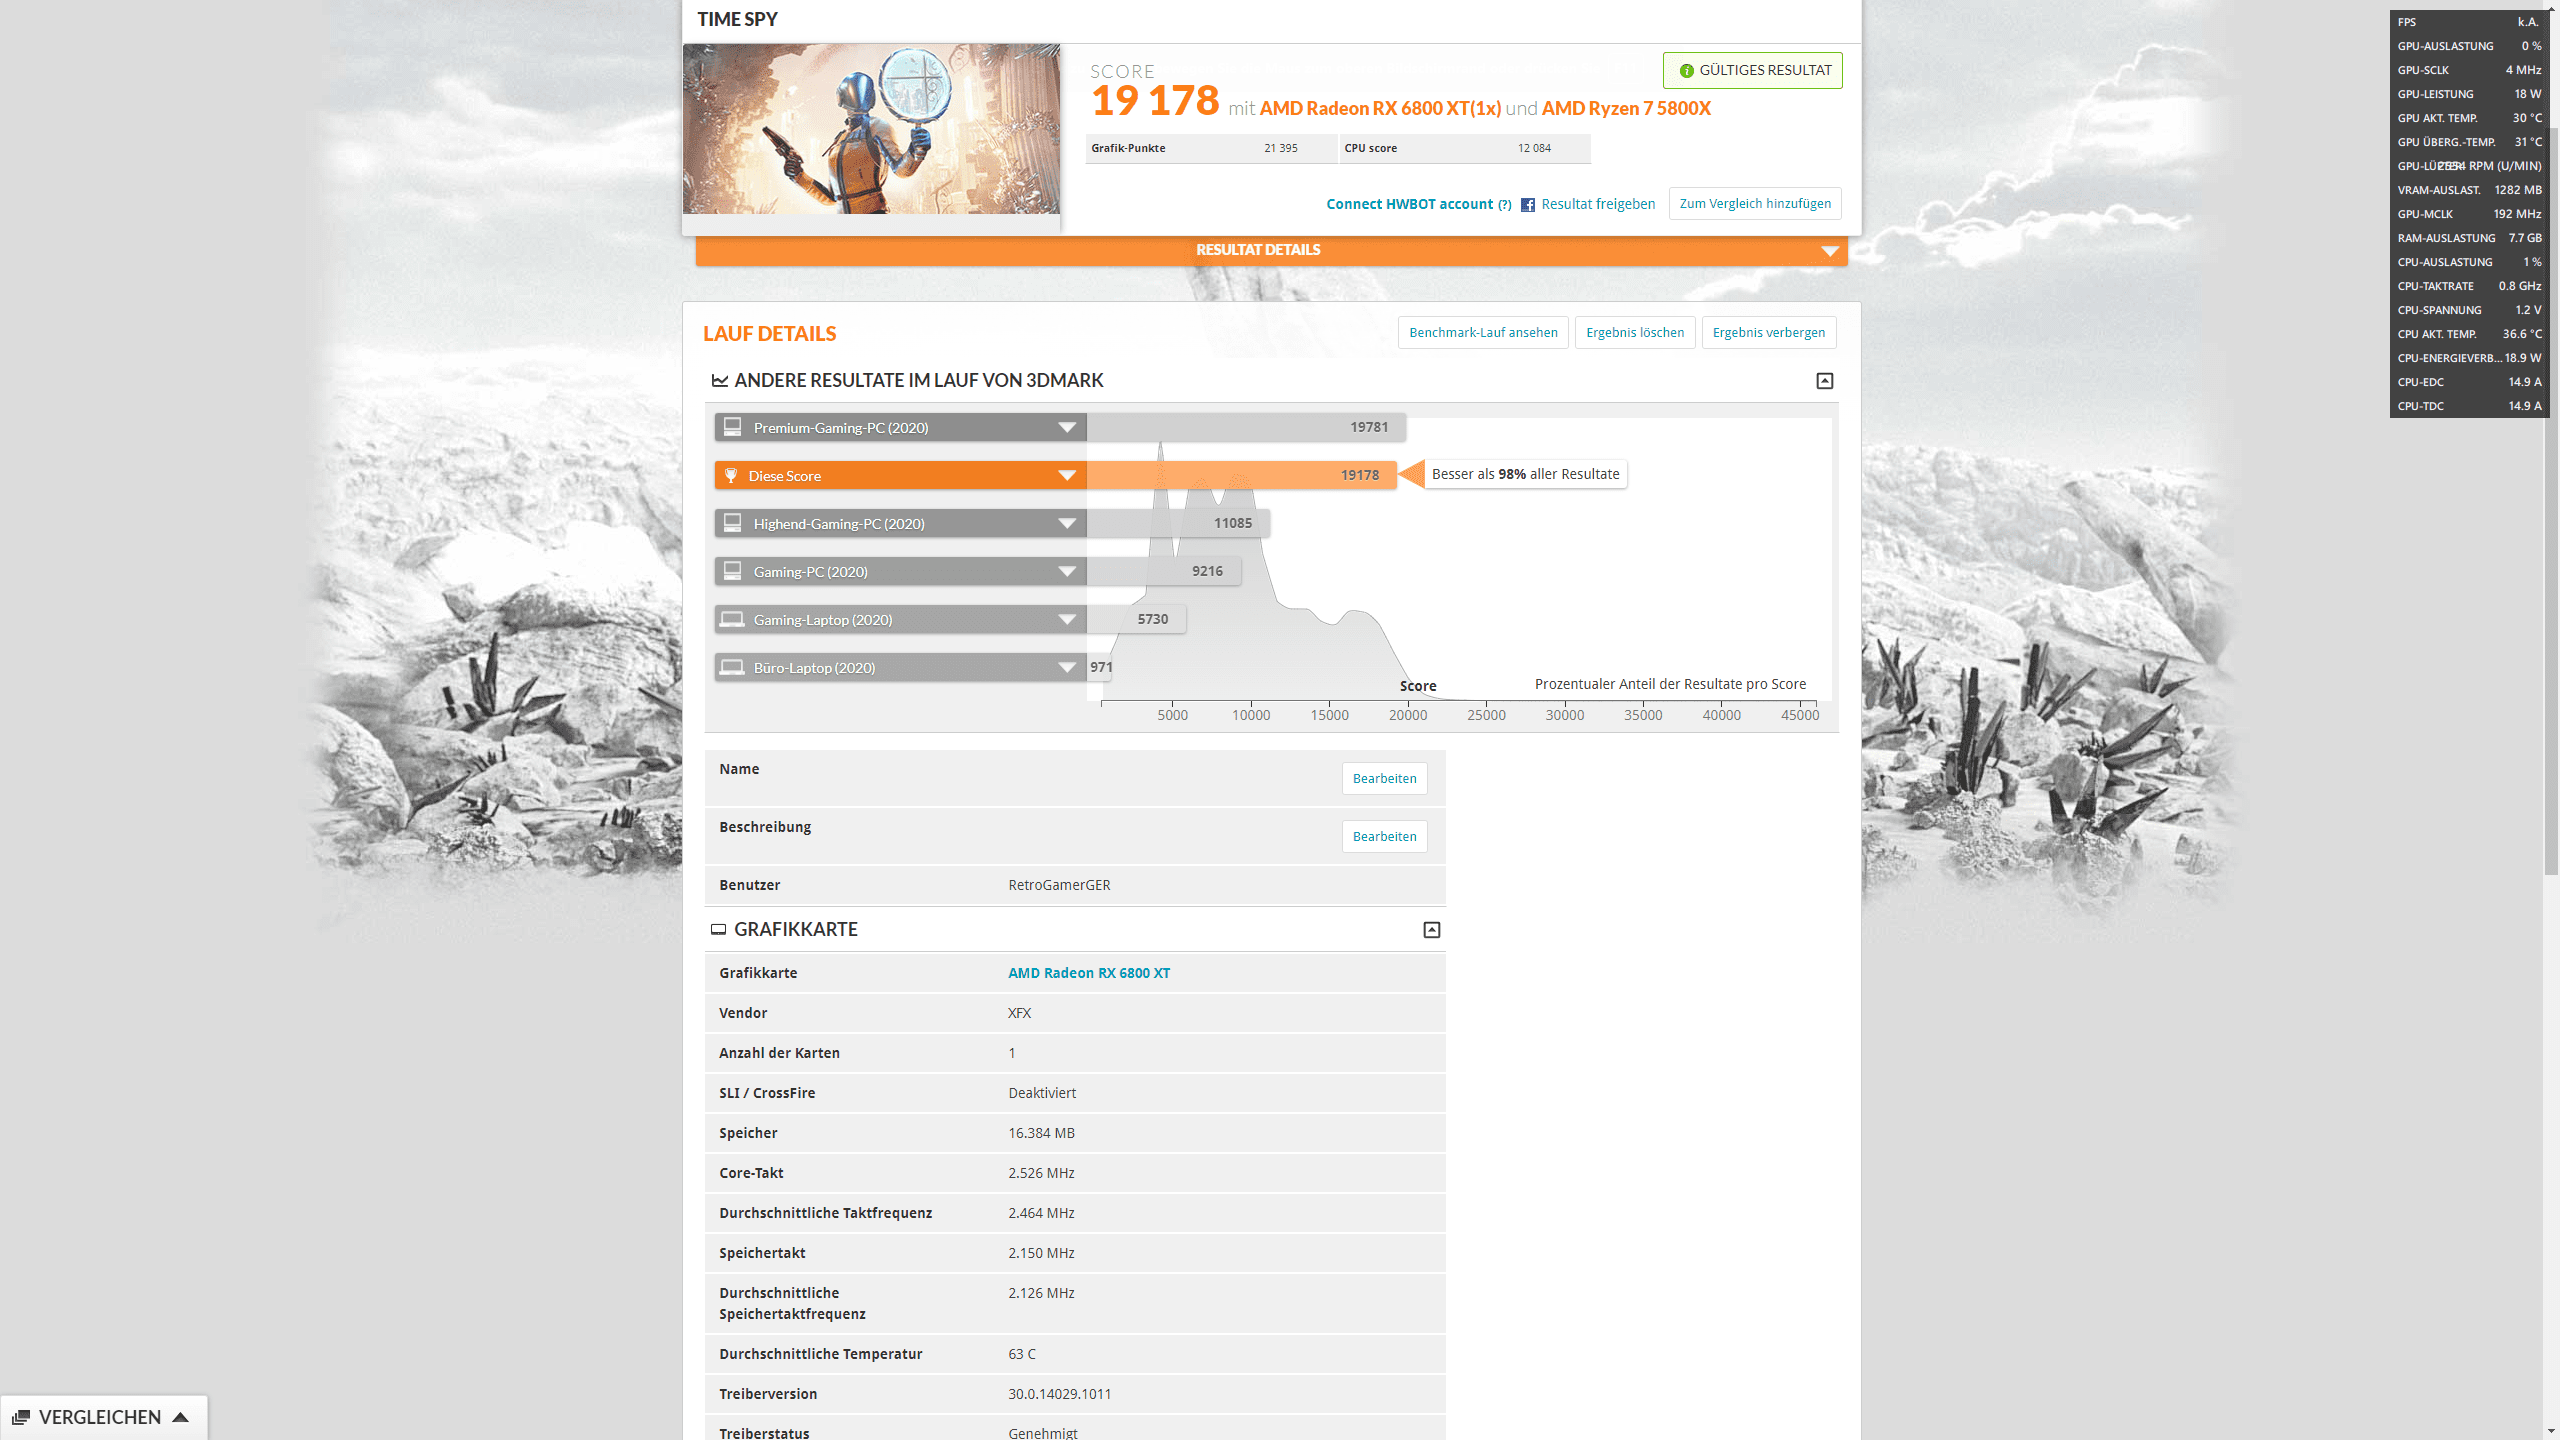Image resolution: width=2560 pixels, height=1440 pixels.
Task: Click the SLI / CrossFire value Deaktiviert
Action: pos(1042,1093)
